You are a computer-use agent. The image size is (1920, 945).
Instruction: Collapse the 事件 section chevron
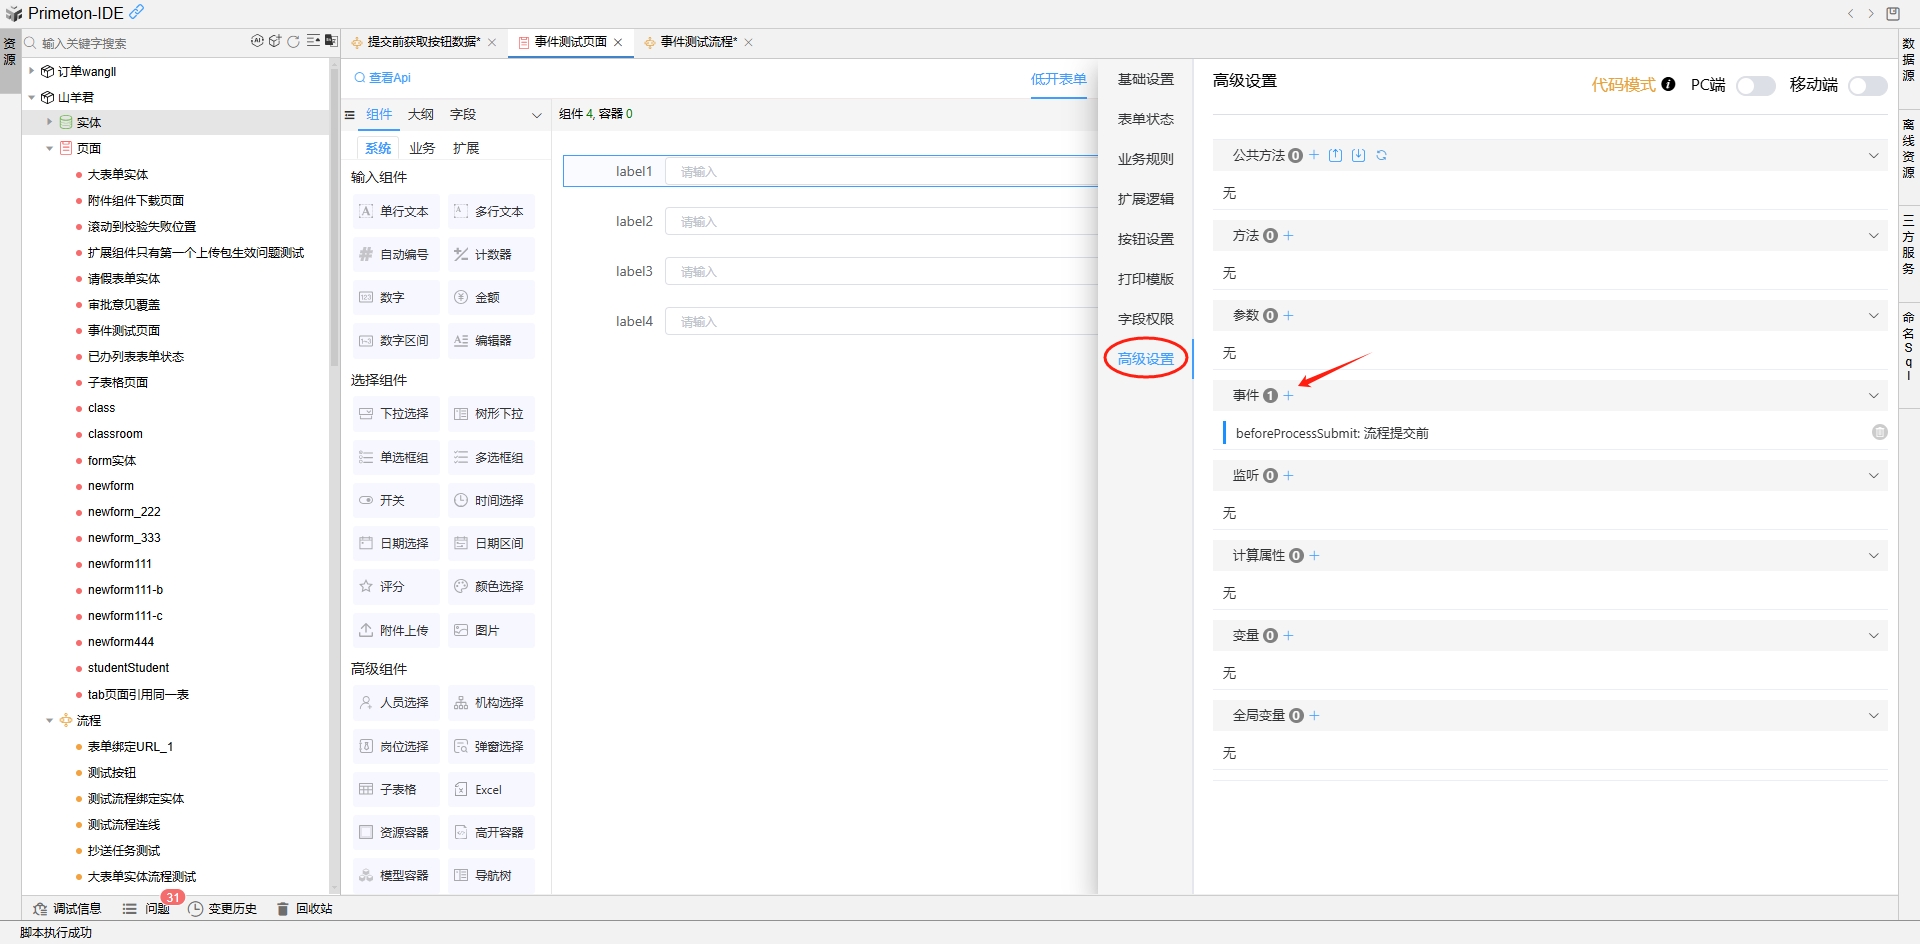point(1873,396)
